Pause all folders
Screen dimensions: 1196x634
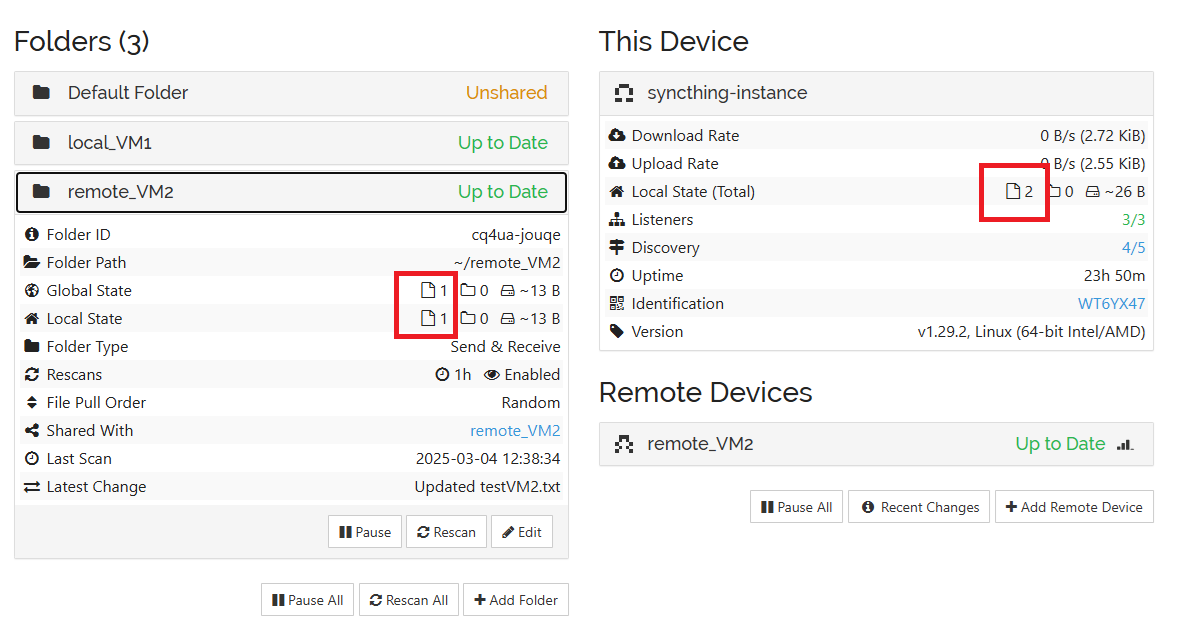click(307, 600)
